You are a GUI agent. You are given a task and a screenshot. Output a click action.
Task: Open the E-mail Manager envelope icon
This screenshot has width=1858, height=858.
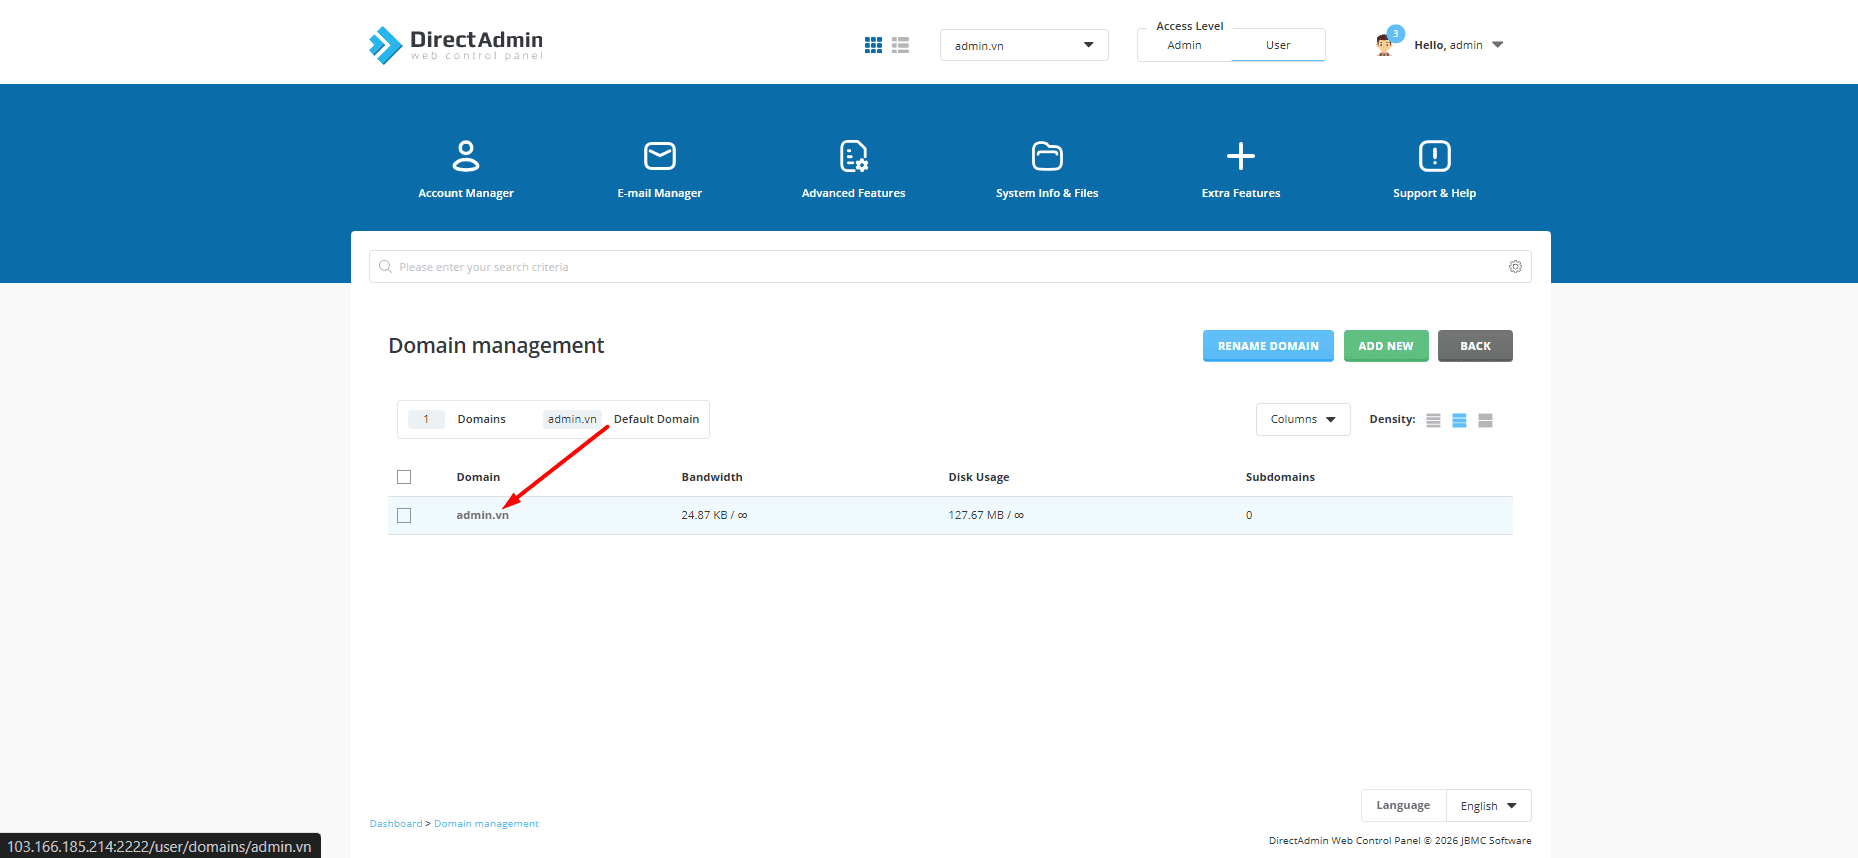coord(660,157)
